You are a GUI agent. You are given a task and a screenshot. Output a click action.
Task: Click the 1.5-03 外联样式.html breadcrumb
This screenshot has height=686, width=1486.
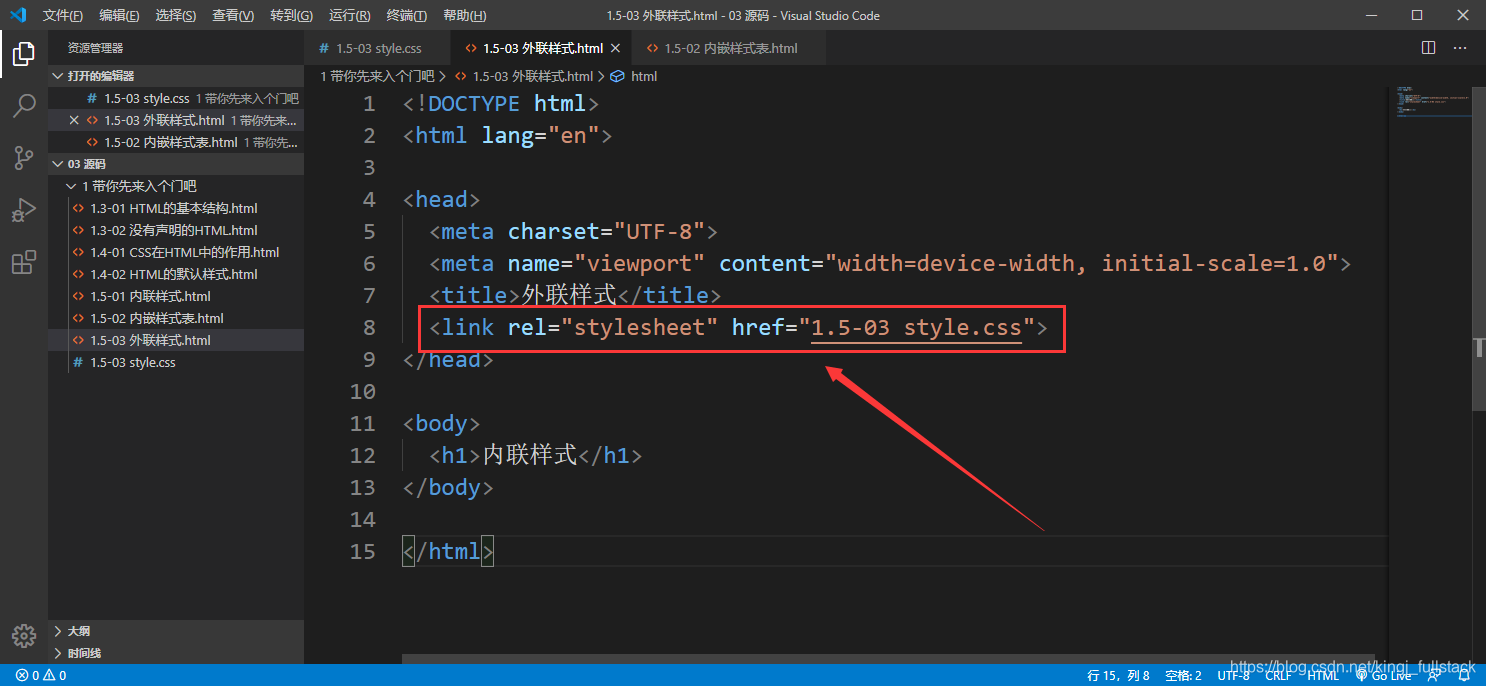coord(524,76)
